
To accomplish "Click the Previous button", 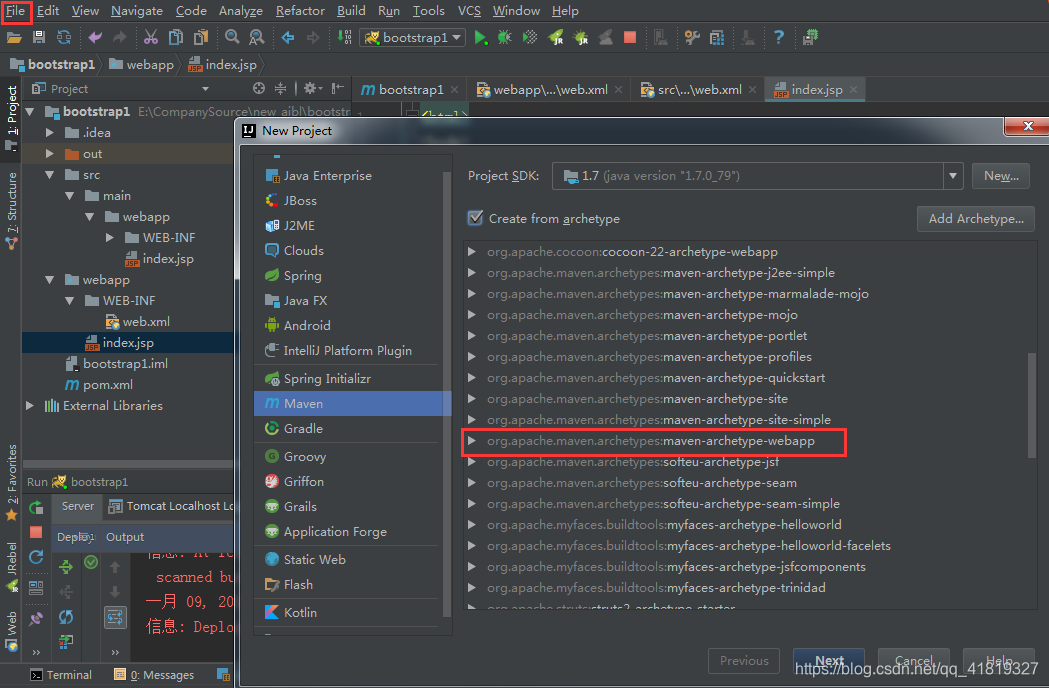I will point(744,661).
